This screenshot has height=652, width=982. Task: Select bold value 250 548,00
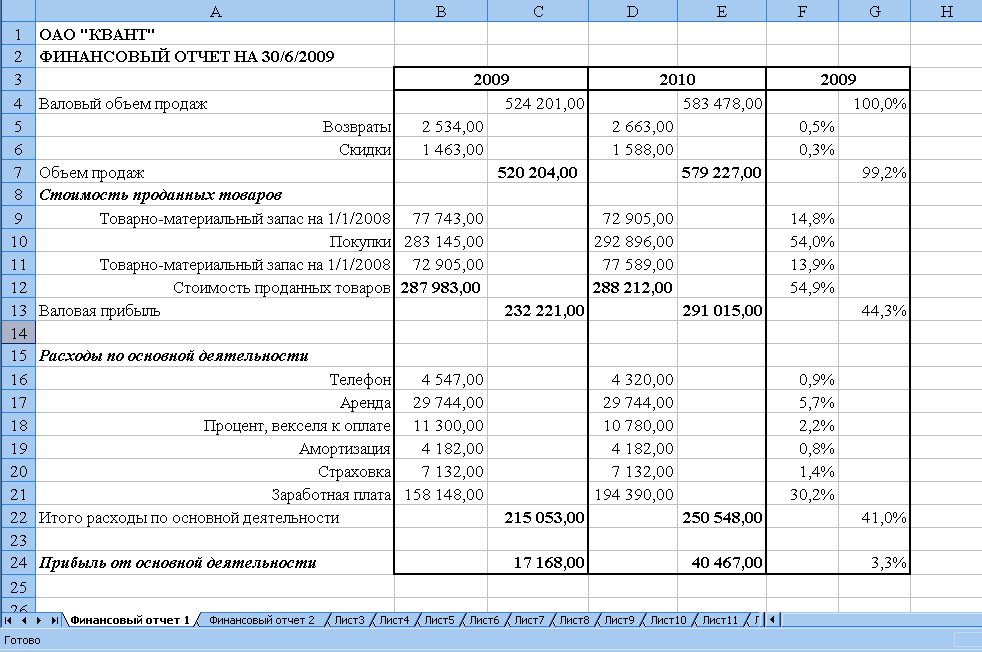721,517
